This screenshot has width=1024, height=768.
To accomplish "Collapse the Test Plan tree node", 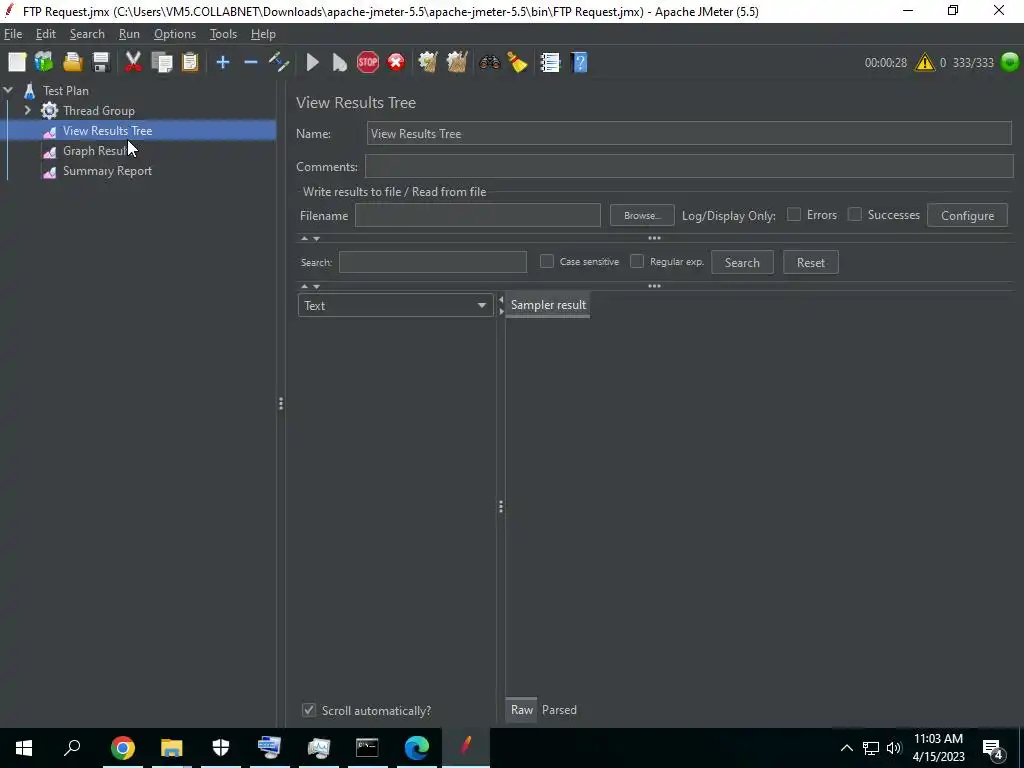I will click(x=8, y=90).
